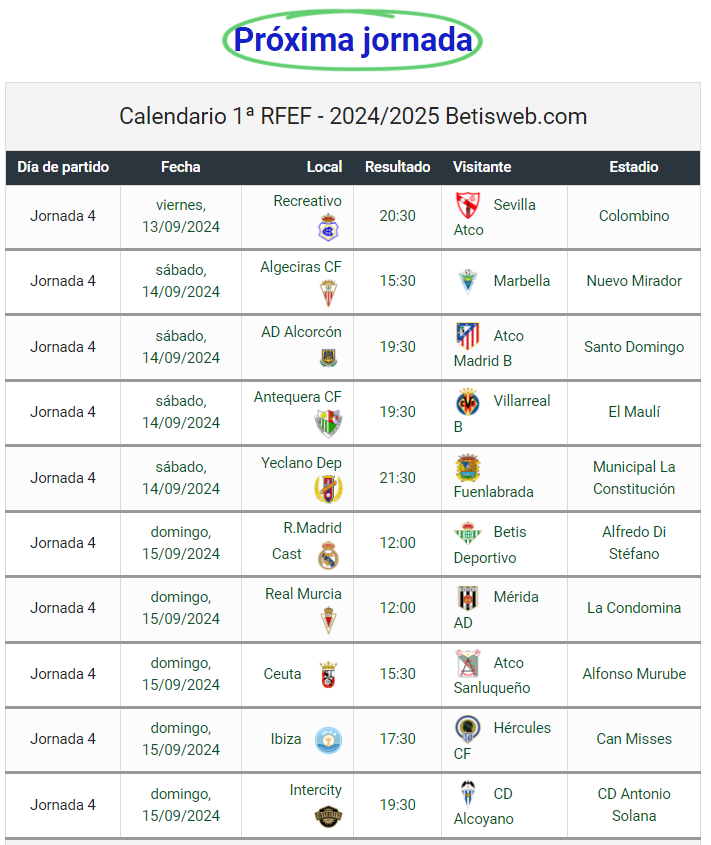Viewport: 711px width, 845px height.
Task: Click the Villarreal B yellow crest
Action: (467, 401)
